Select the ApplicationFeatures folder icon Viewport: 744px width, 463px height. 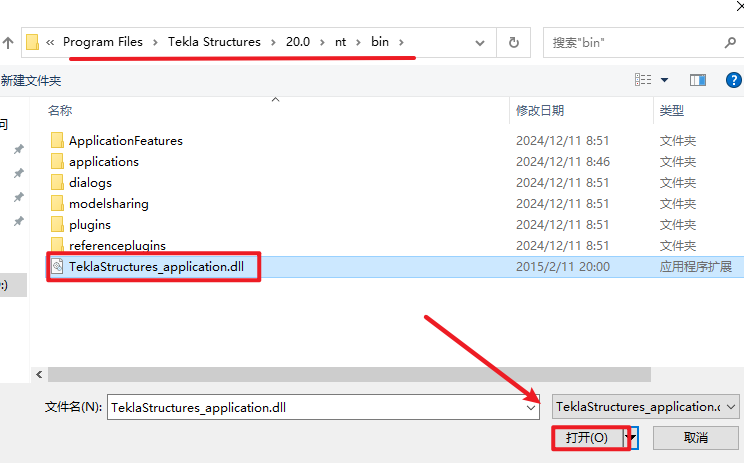(57, 140)
